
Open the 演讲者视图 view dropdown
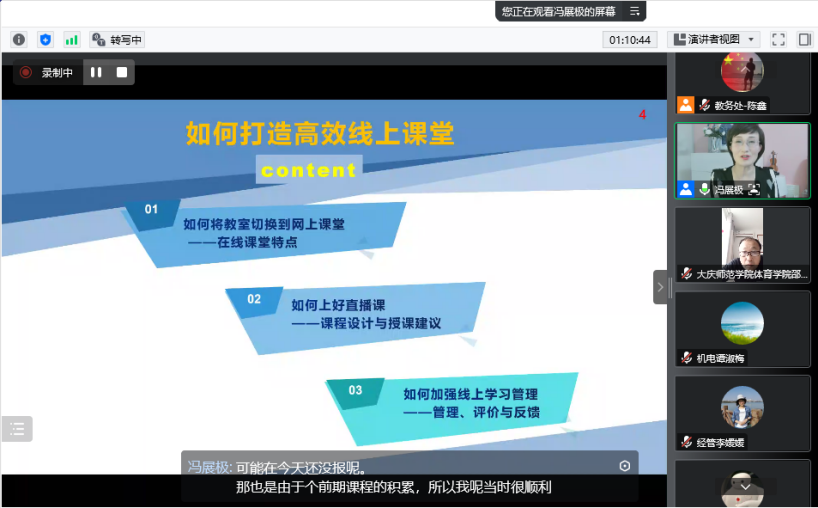coord(714,39)
